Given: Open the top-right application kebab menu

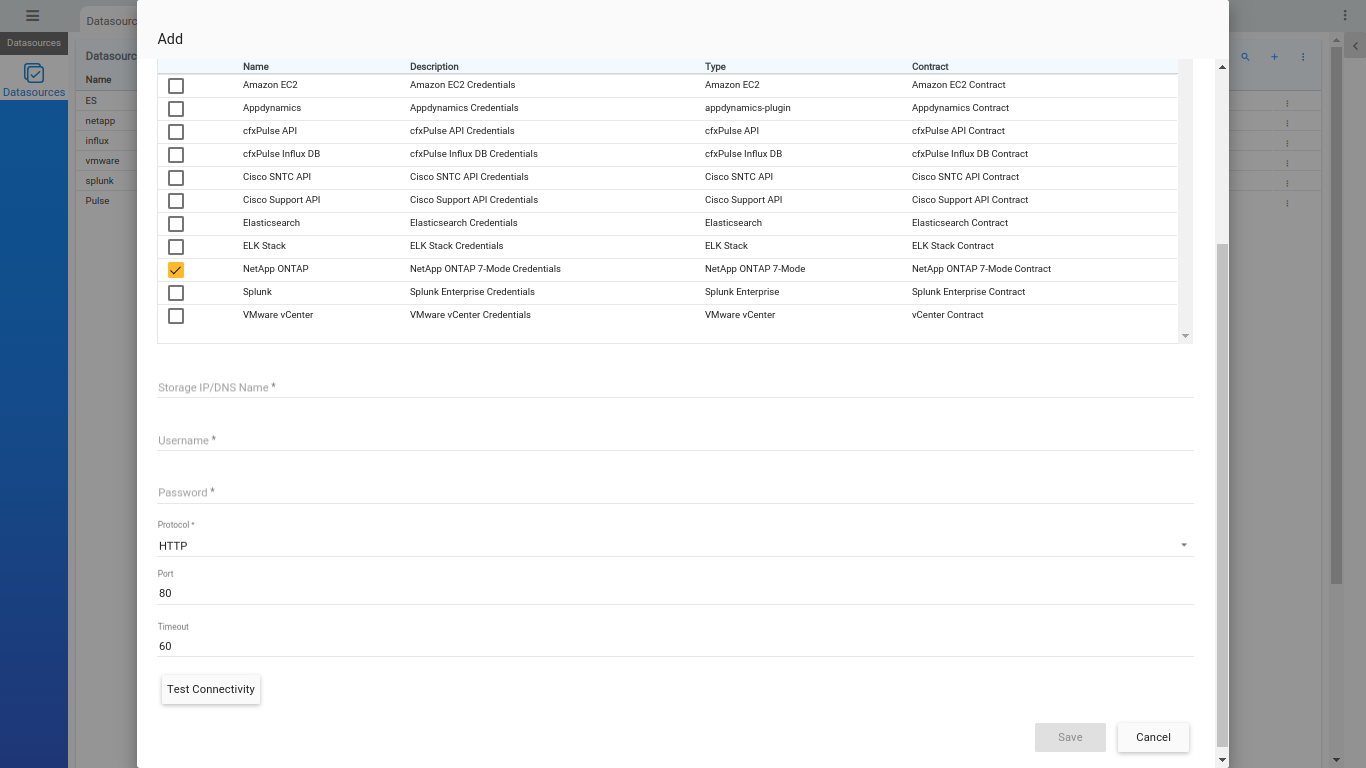Looking at the screenshot, I should coord(1345,15).
